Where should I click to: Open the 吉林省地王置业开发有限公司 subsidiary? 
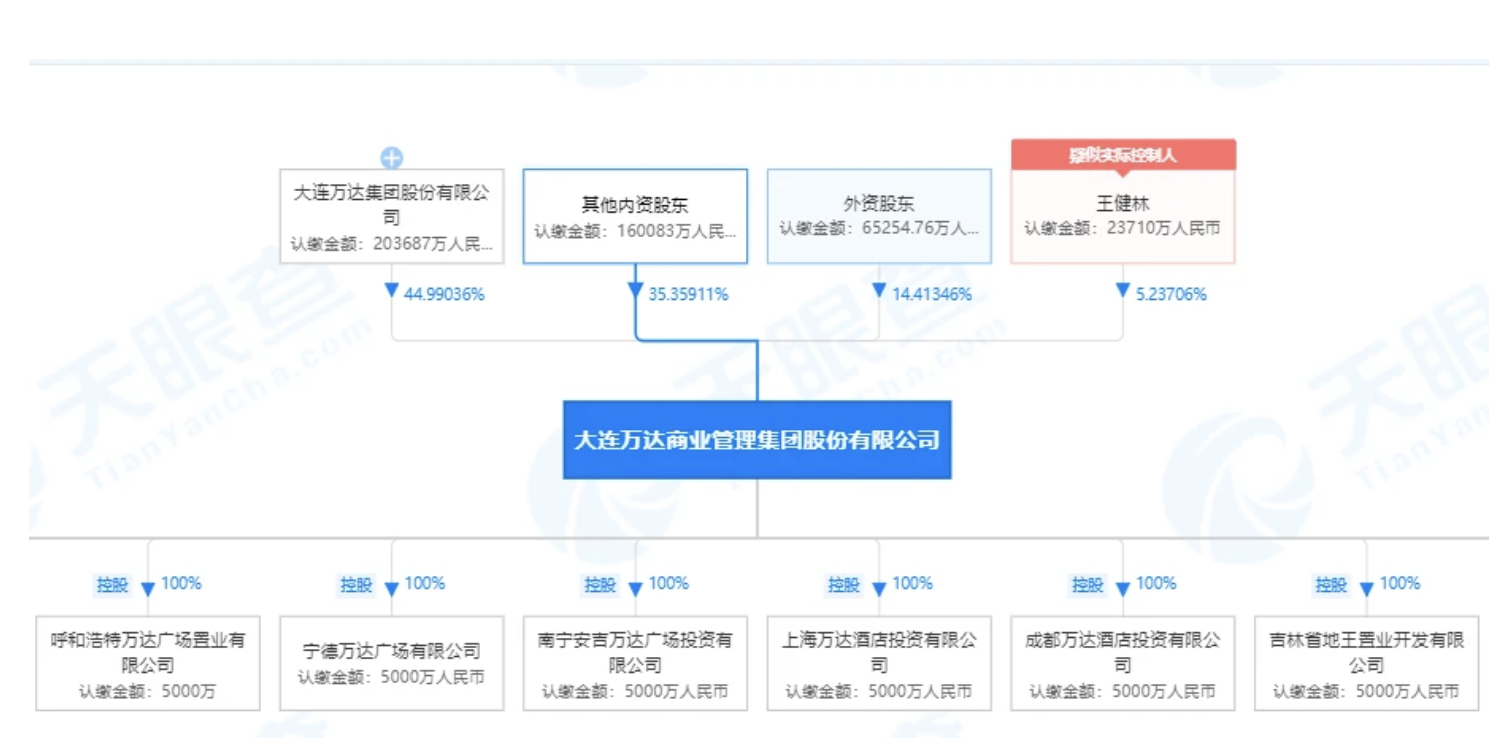click(1366, 663)
